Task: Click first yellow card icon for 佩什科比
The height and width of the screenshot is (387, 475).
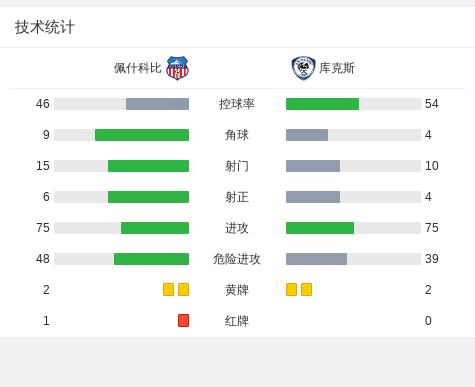Action: click(168, 290)
